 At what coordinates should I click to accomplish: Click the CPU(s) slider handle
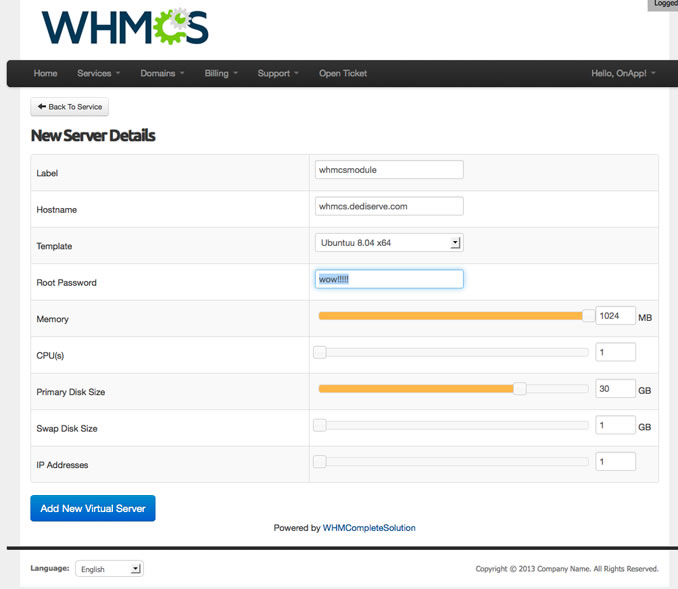(320, 352)
